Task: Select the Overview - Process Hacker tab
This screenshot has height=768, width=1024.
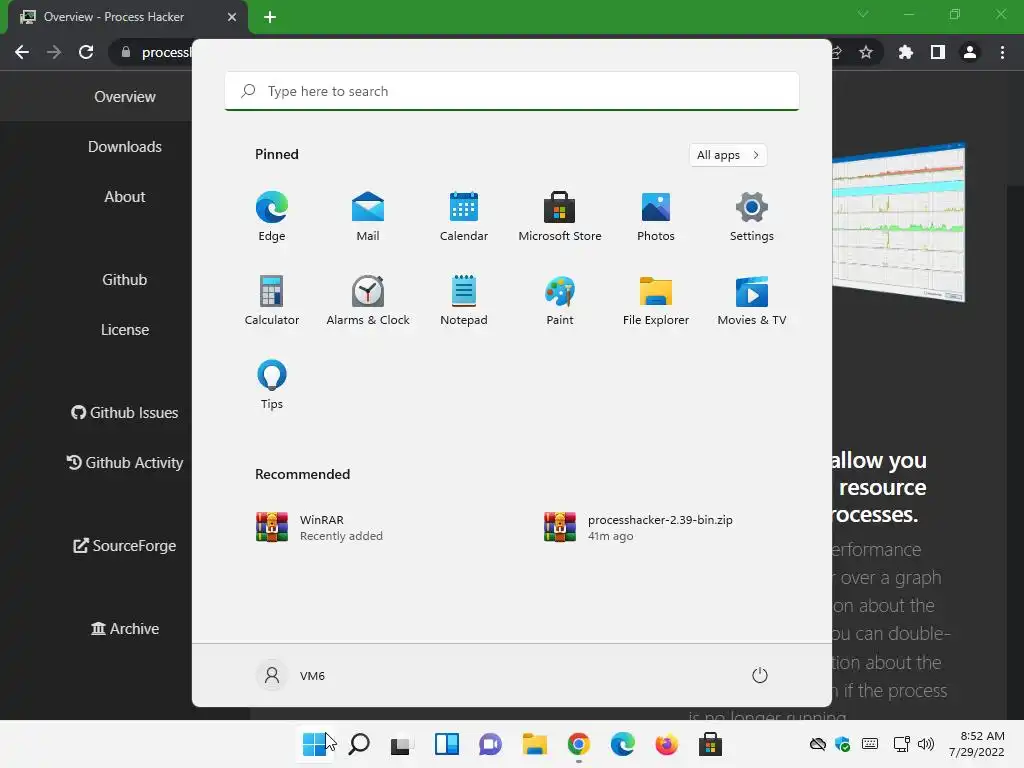Action: tap(127, 17)
